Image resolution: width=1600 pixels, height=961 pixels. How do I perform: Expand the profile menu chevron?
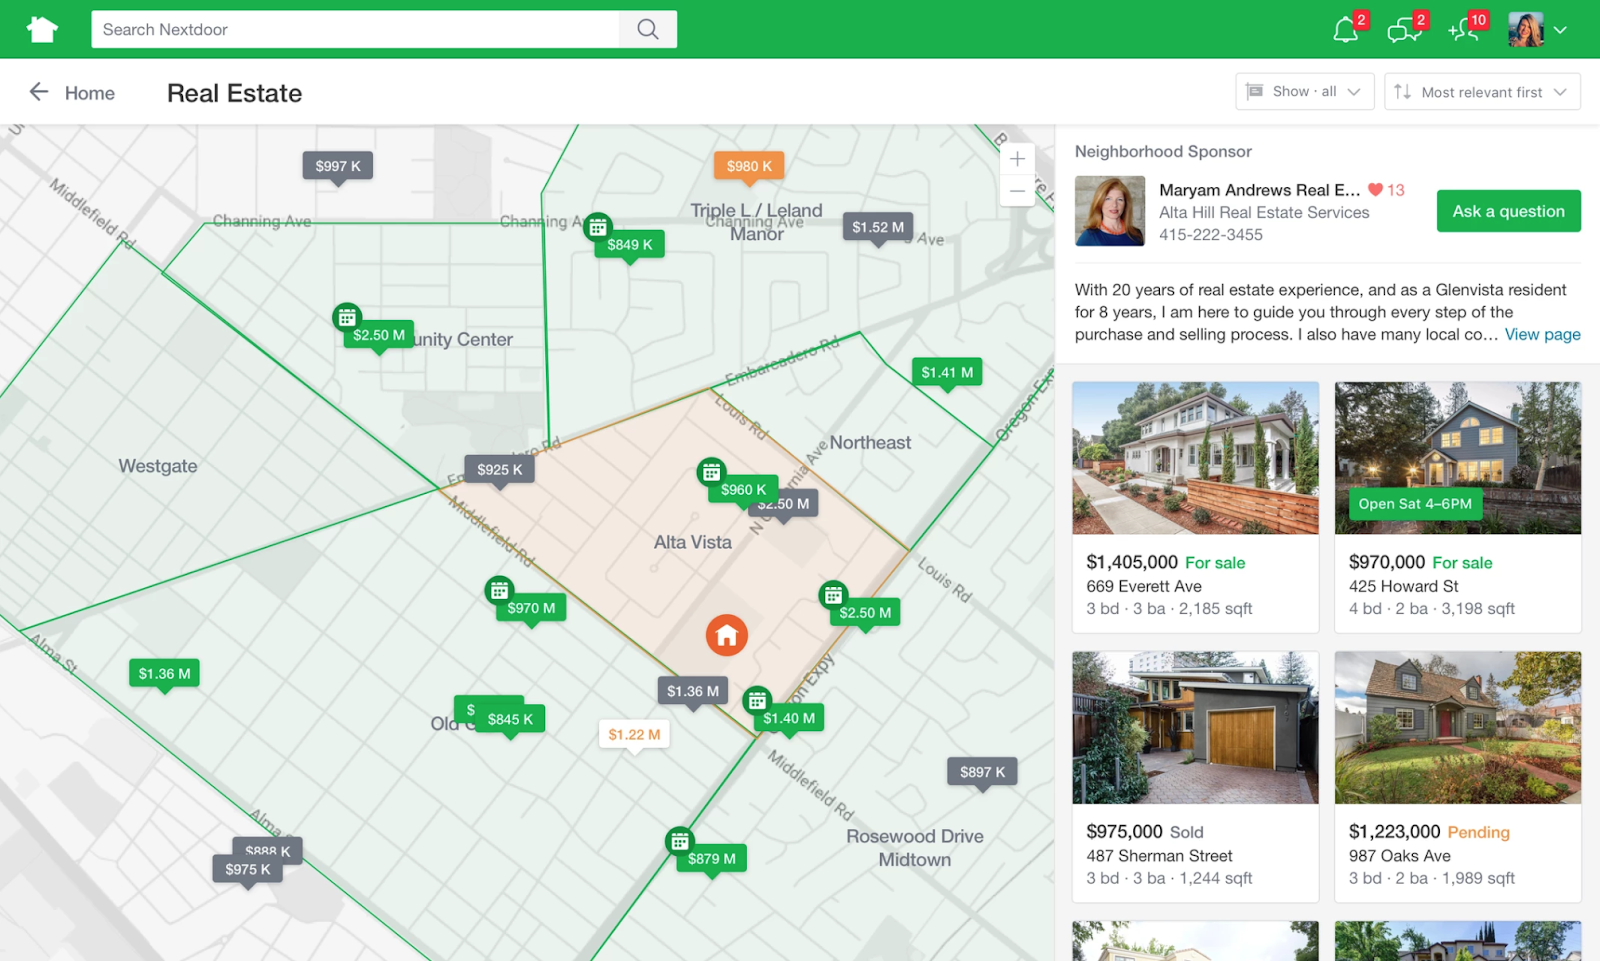(1560, 30)
